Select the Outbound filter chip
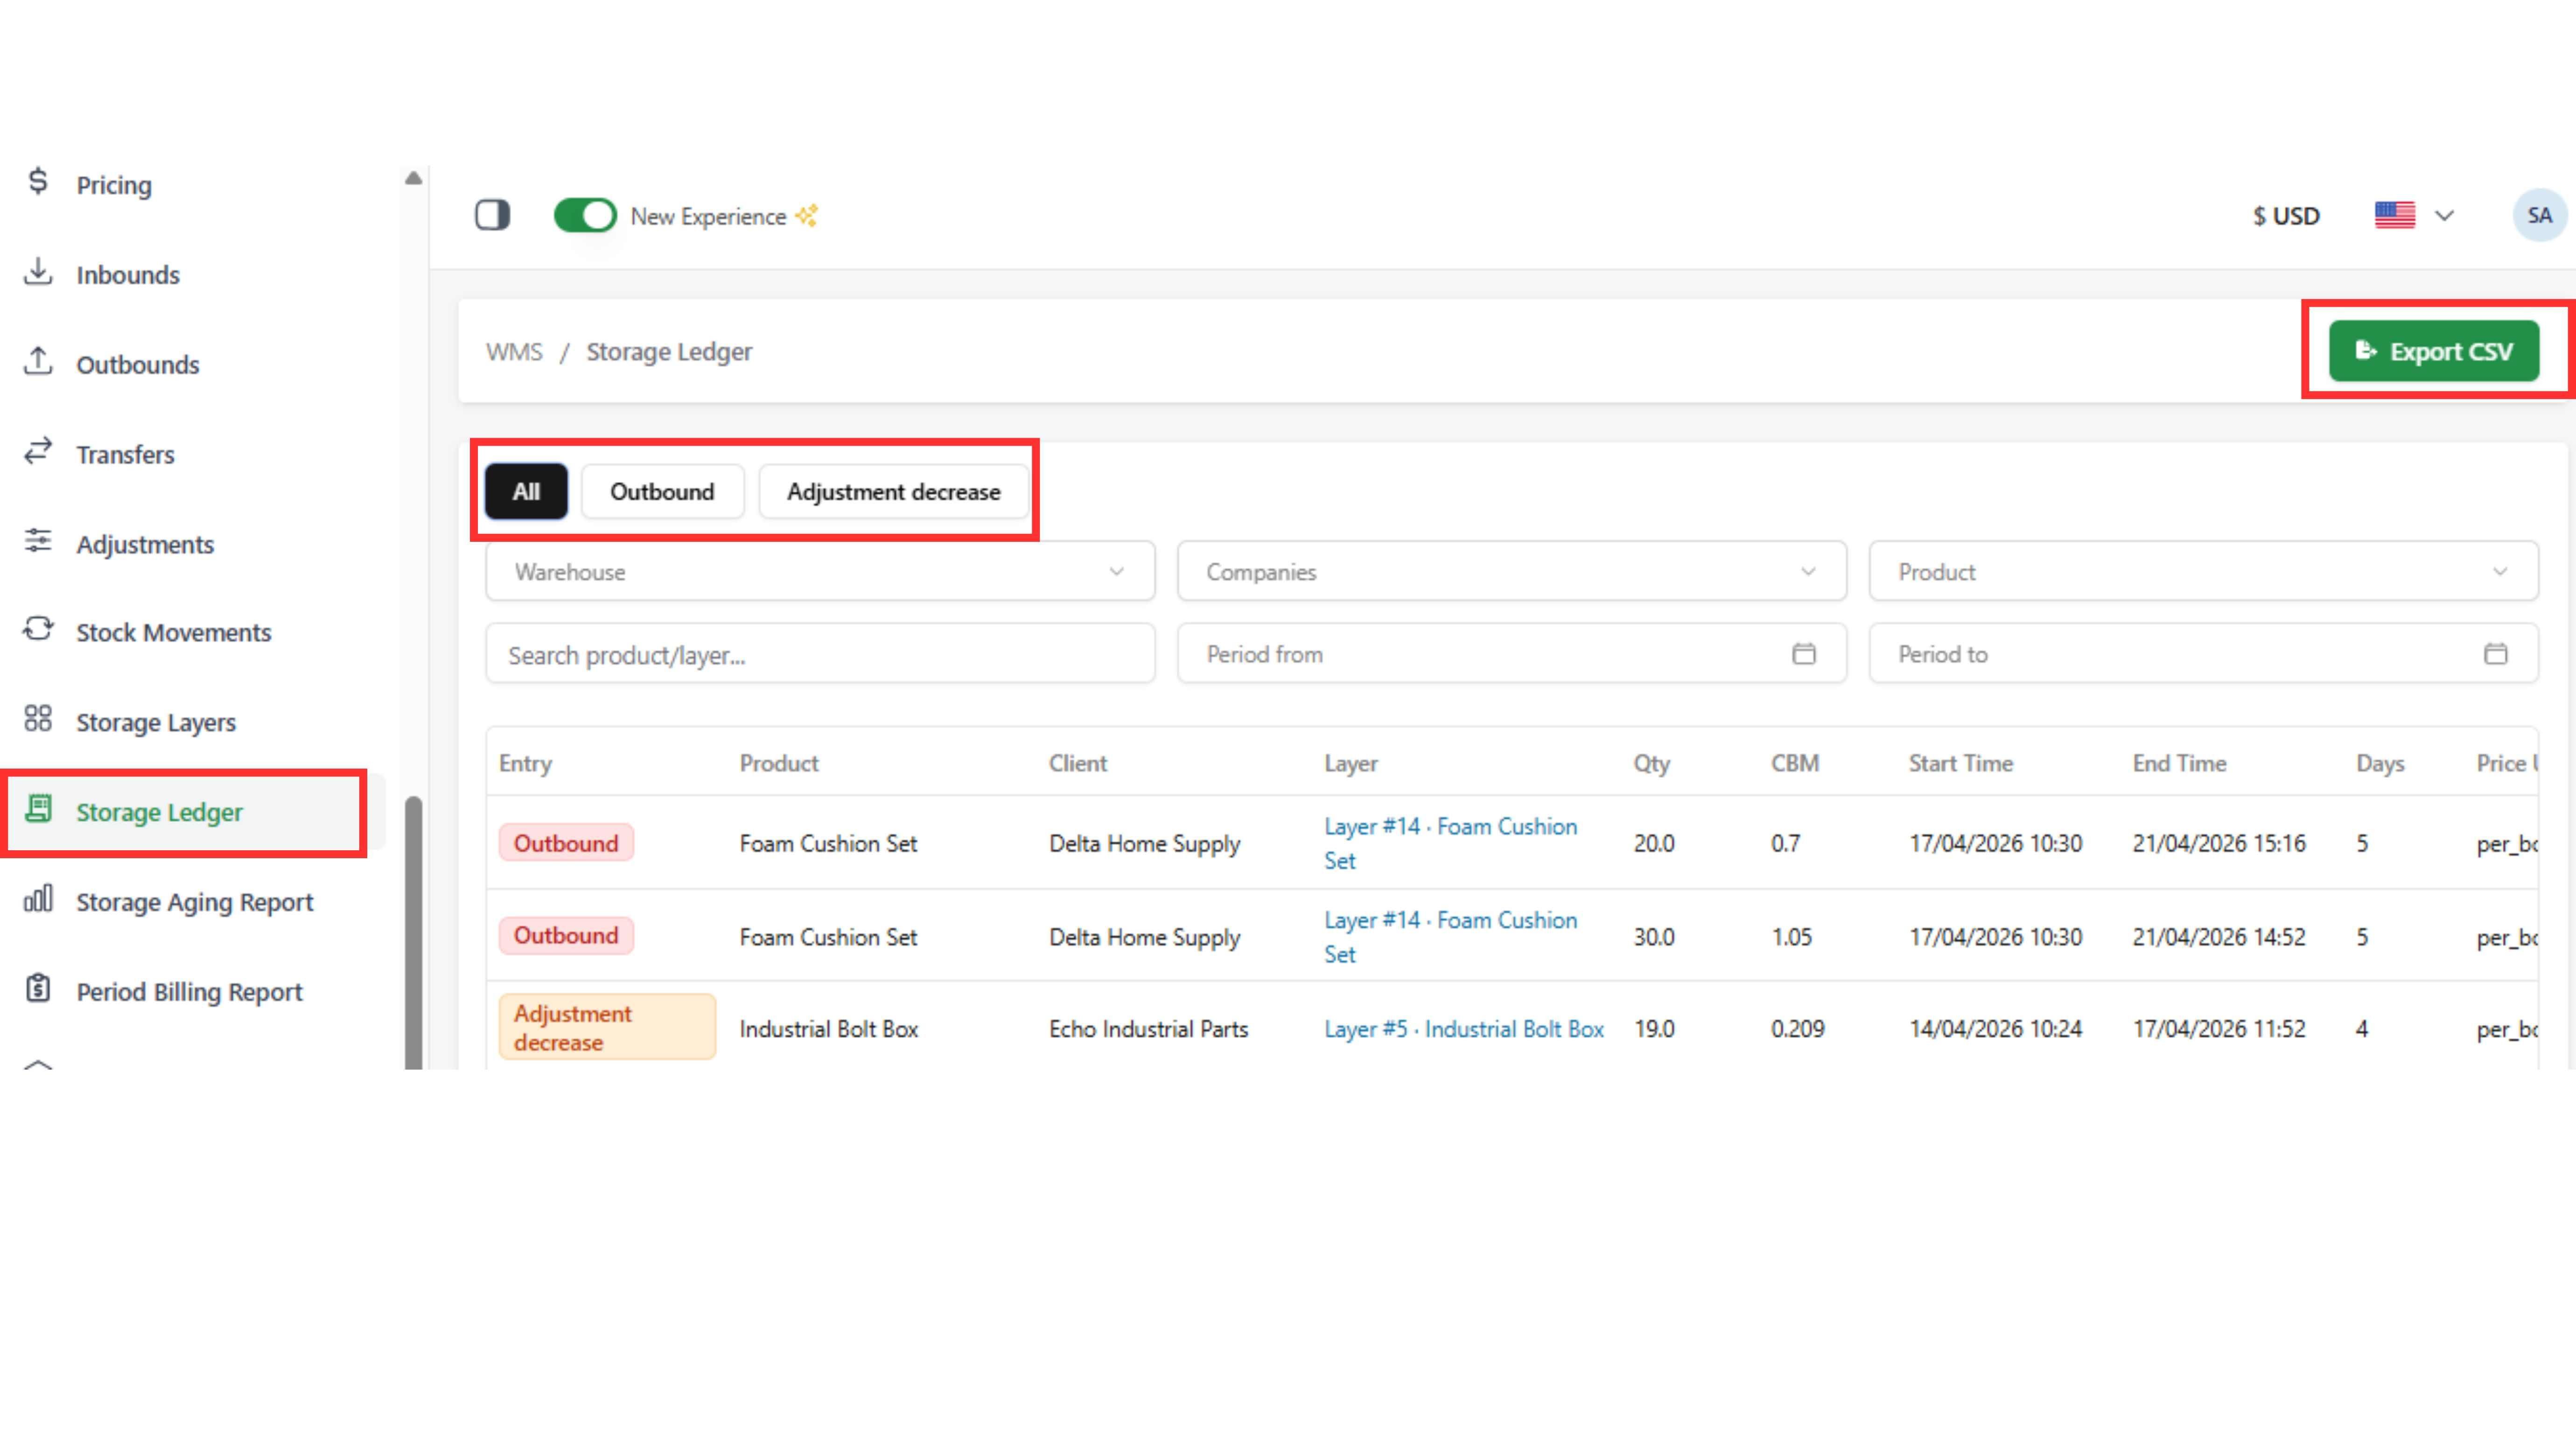The height and width of the screenshot is (1449, 2576). point(662,491)
